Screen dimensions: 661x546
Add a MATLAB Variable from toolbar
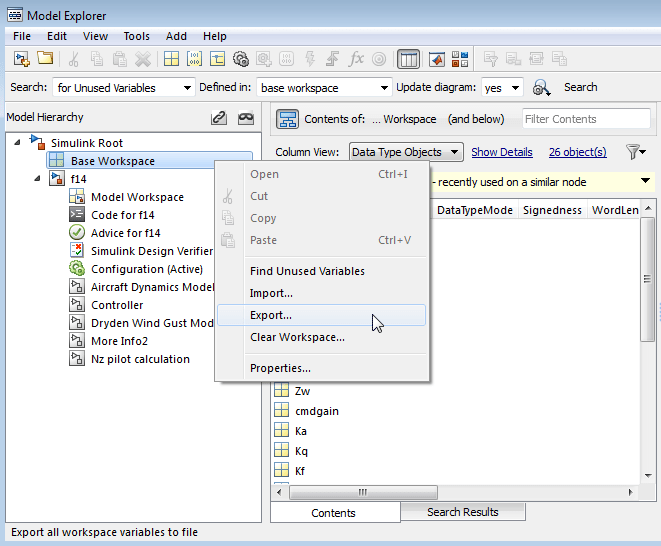click(172, 59)
